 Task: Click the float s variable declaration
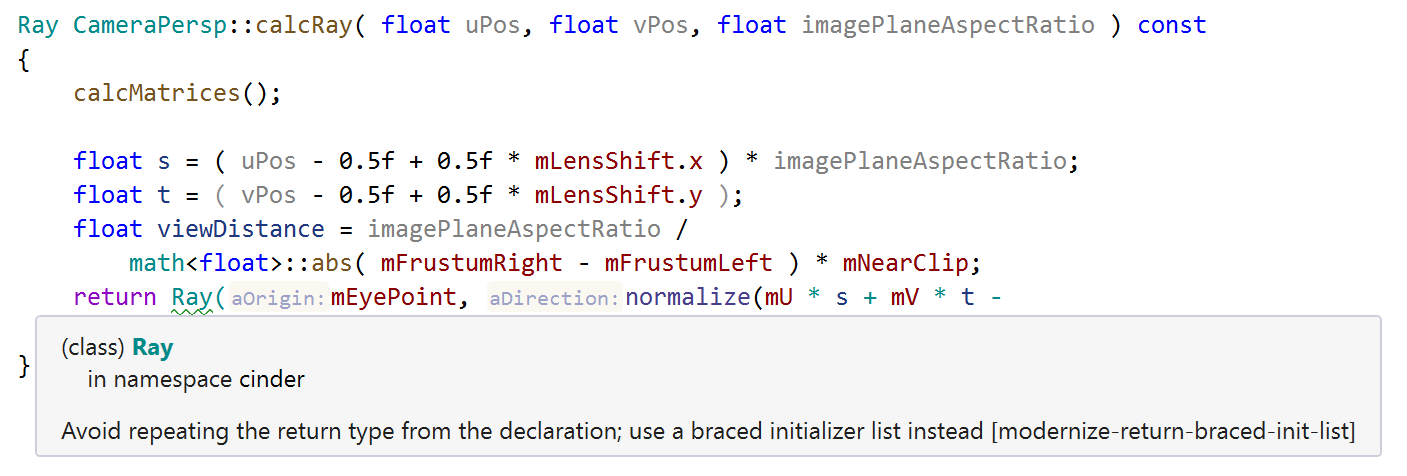click(x=164, y=161)
